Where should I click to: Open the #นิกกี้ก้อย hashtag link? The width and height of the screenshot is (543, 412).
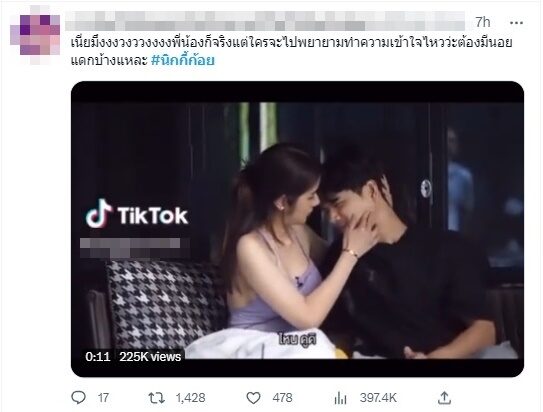click(x=183, y=61)
